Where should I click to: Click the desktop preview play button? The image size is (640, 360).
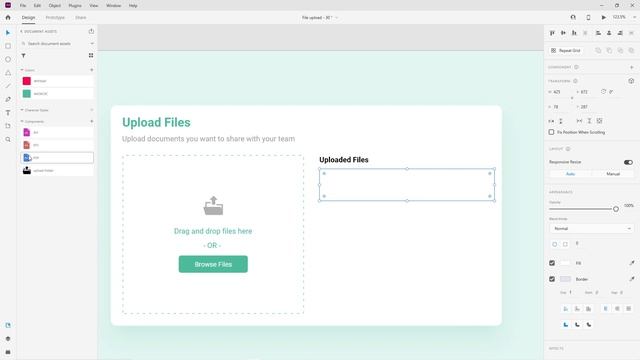point(604,18)
